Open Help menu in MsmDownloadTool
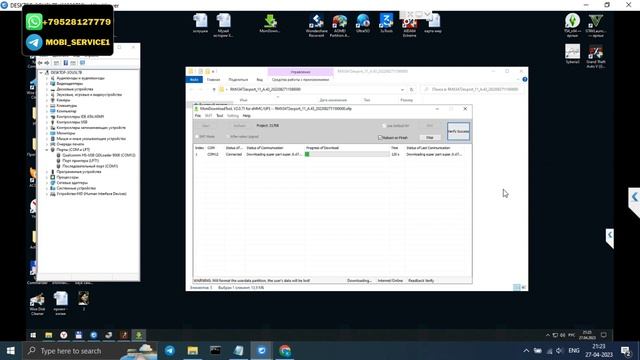The image size is (640, 360). [247, 116]
